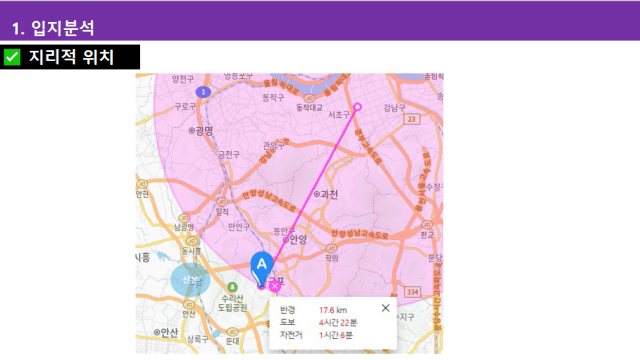Click the 지리적 위치 heading

71,57
